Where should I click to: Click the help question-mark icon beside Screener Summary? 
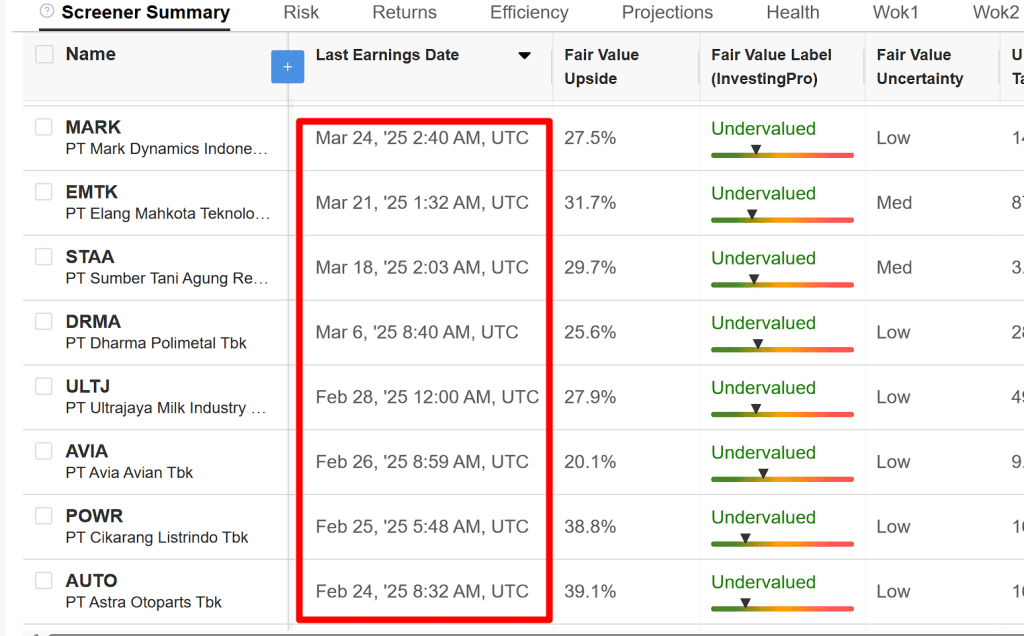pyautogui.click(x=47, y=12)
